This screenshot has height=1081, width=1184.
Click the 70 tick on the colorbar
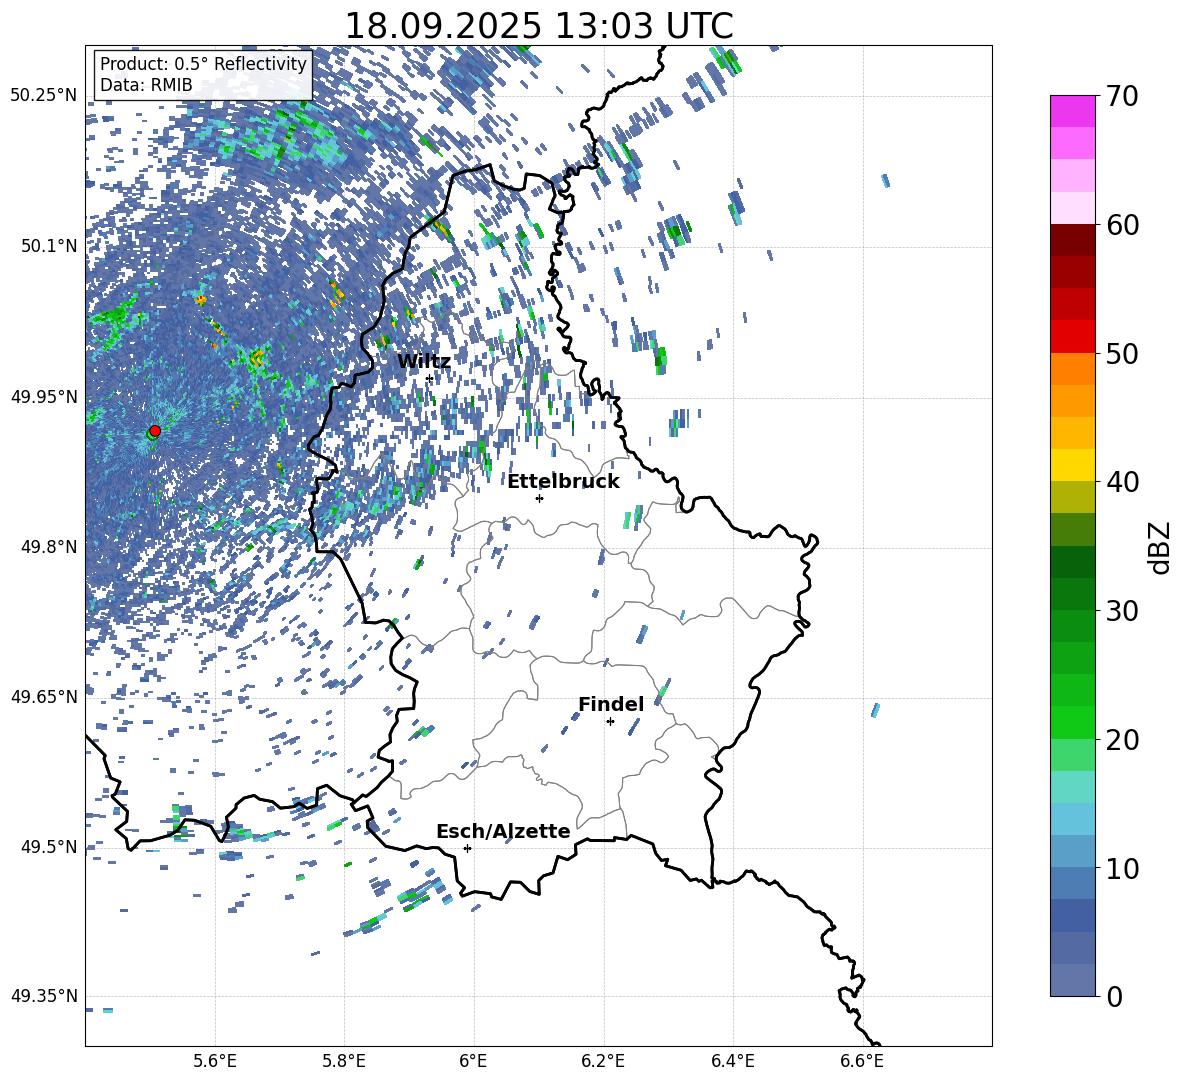pyautogui.click(x=1123, y=97)
